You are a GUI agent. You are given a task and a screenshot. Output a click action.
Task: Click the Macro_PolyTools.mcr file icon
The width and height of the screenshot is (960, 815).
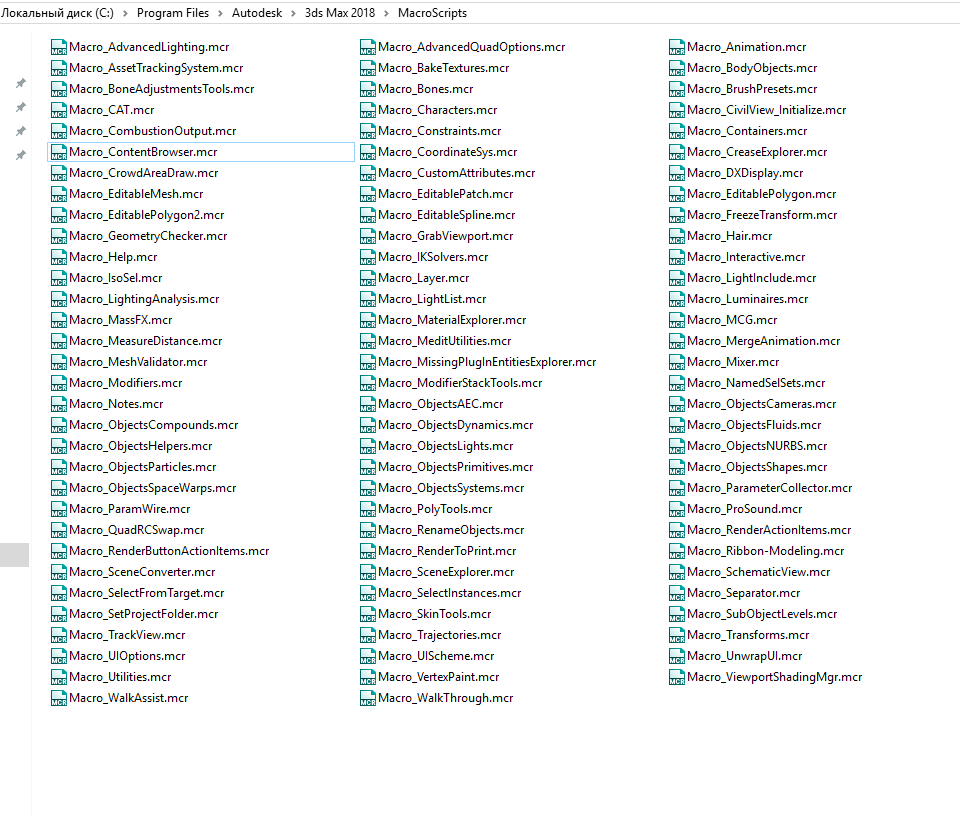[x=368, y=509]
